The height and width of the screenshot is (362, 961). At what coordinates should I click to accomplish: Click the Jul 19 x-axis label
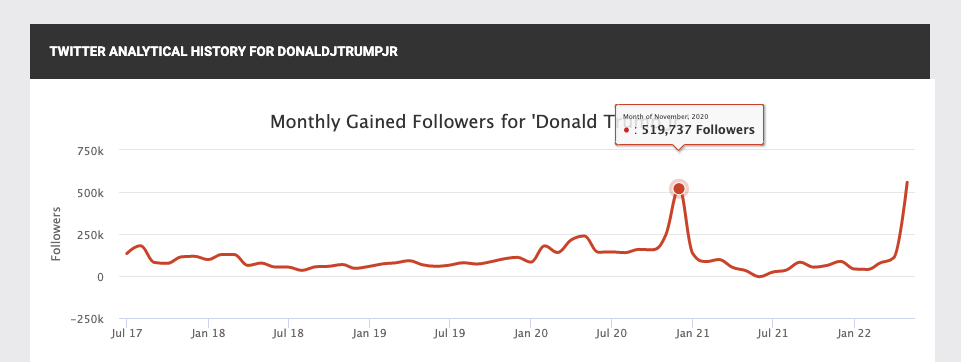click(449, 334)
